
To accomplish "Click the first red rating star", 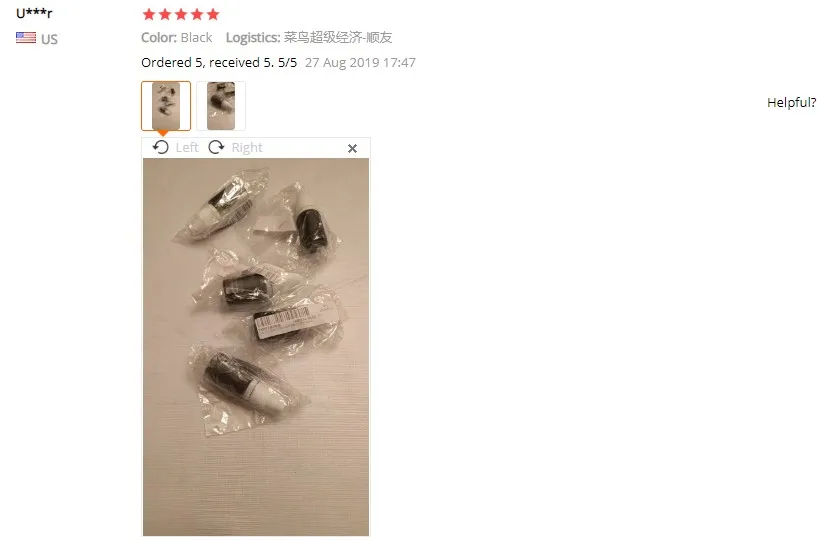I will tap(149, 14).
